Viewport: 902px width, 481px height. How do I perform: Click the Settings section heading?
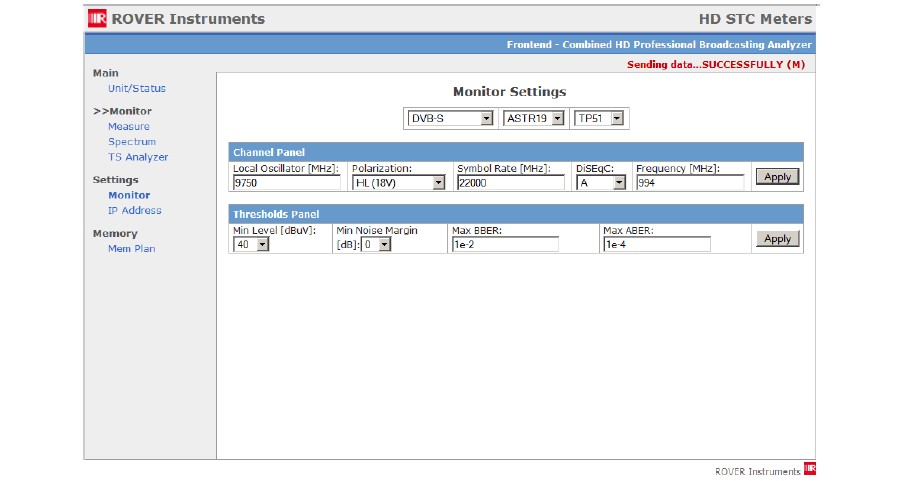[116, 180]
